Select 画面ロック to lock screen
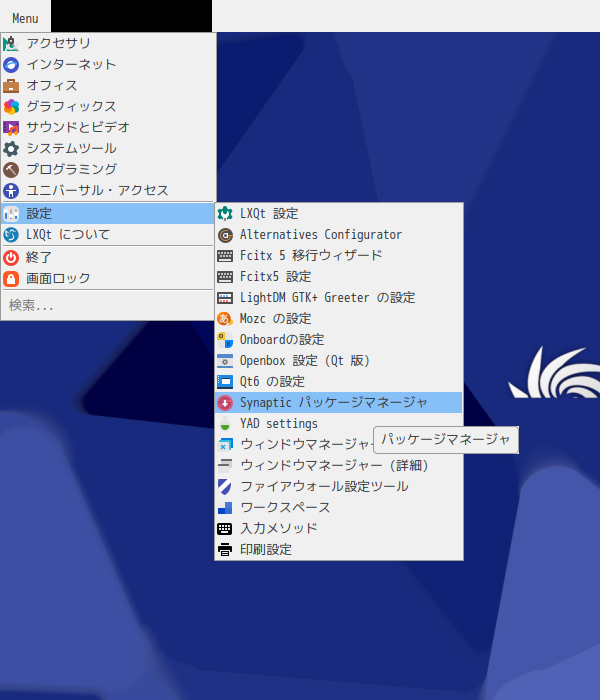The image size is (600, 700). [108, 279]
